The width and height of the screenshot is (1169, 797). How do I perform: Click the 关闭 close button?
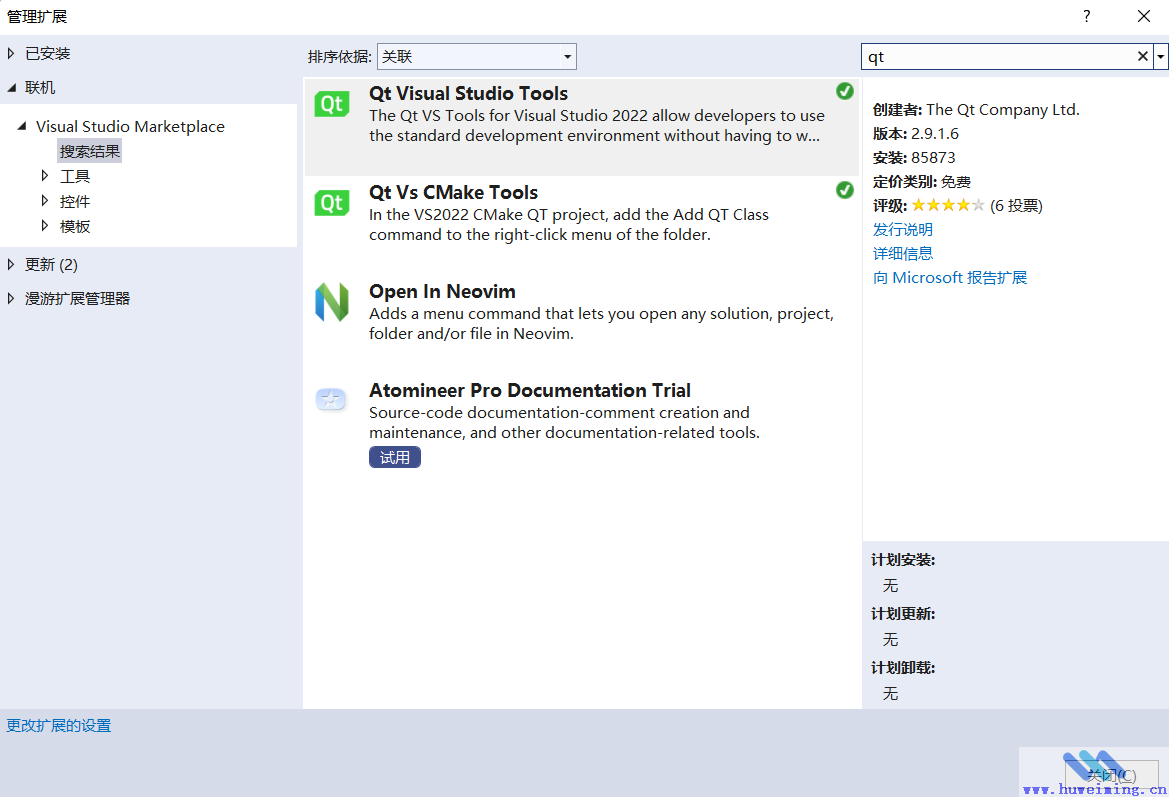click(1111, 775)
